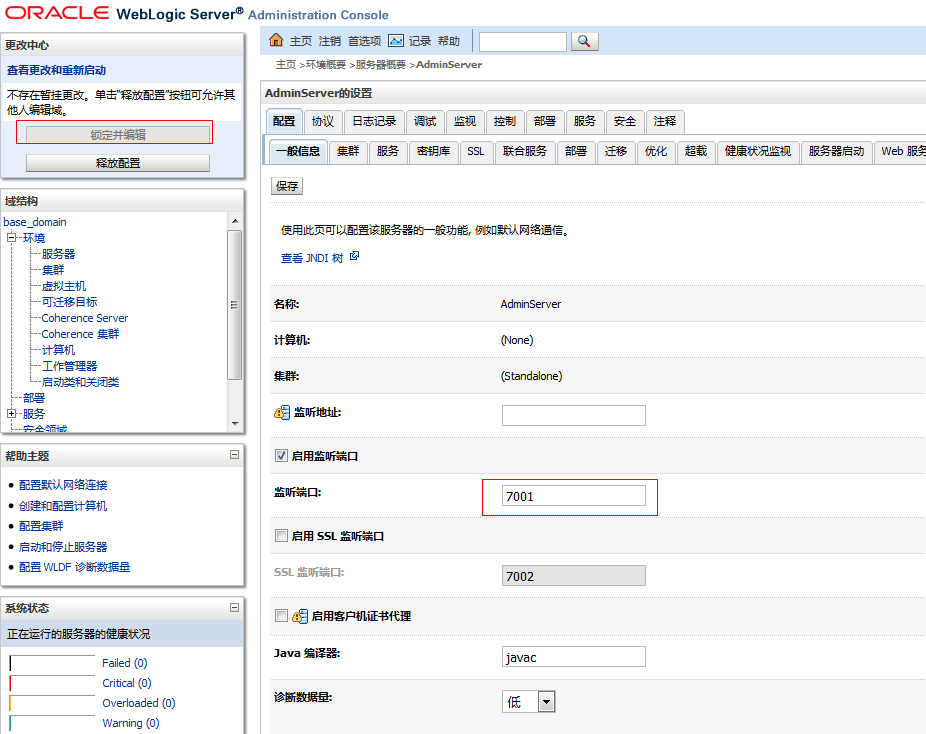Open 帮助 in the top toolbar
Image resolution: width=926 pixels, height=734 pixels.
click(x=449, y=41)
